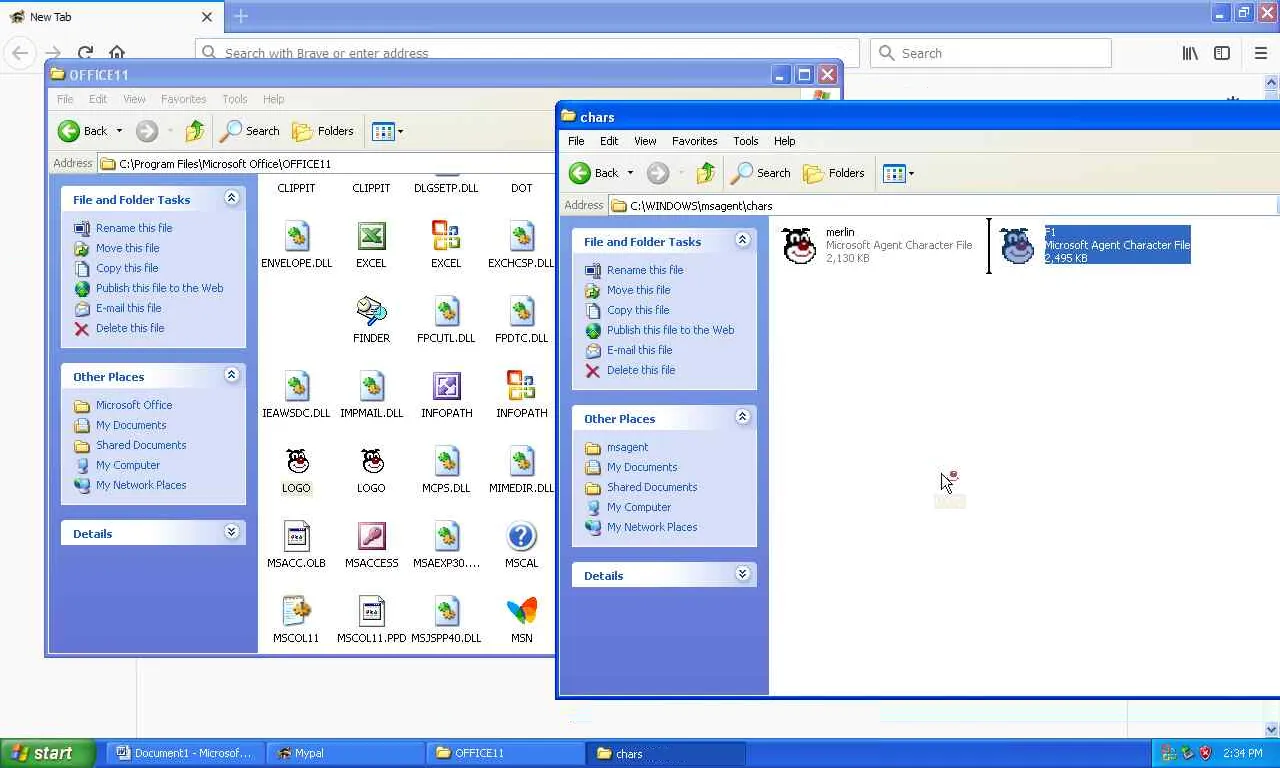The image size is (1280, 768).
Task: Select MCPS.DLL file
Action: 446,470
